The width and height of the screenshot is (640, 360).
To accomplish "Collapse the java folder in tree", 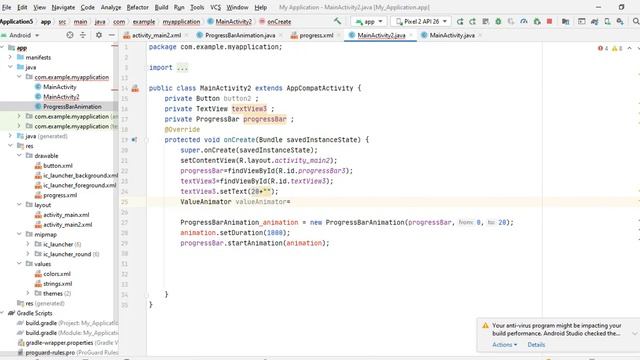I will (11, 67).
